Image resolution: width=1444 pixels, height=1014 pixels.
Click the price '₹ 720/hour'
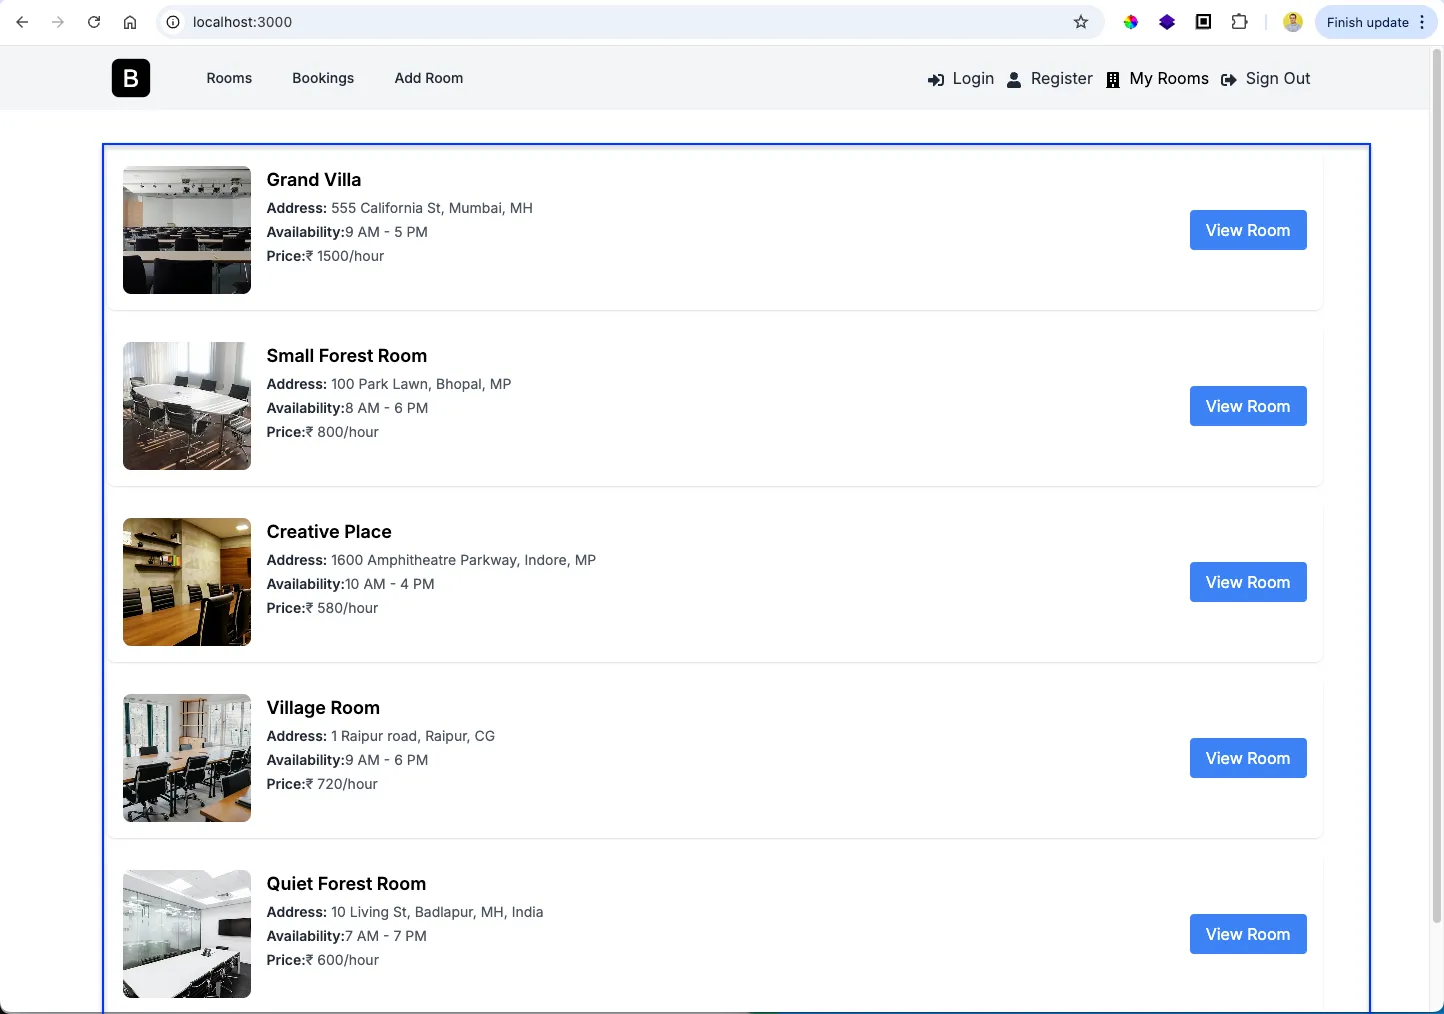pyautogui.click(x=342, y=784)
